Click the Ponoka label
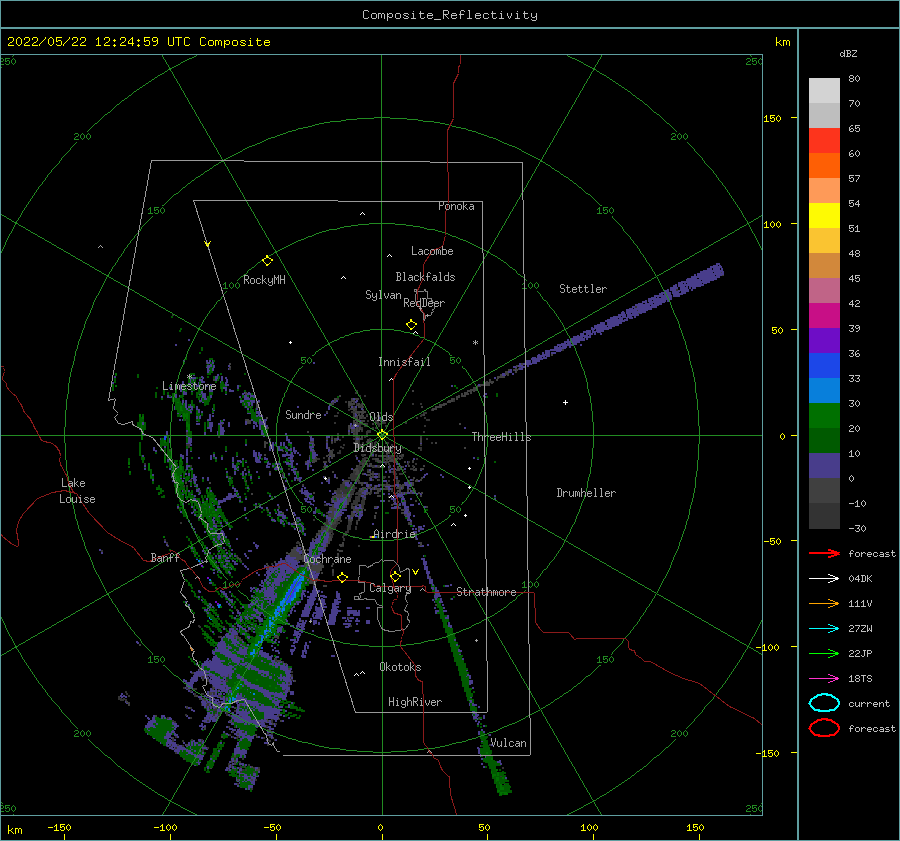This screenshot has height=841, width=900. point(456,206)
